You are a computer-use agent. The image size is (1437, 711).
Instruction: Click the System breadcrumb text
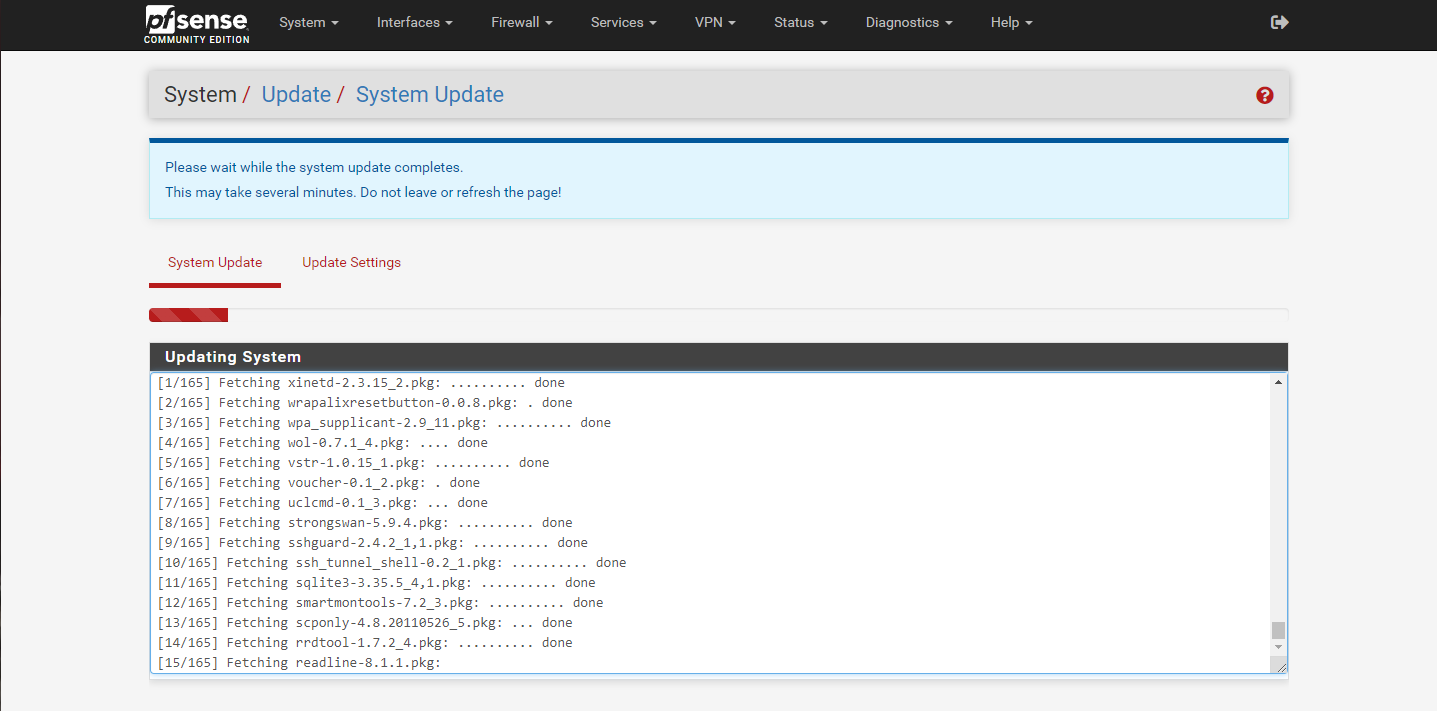point(200,95)
